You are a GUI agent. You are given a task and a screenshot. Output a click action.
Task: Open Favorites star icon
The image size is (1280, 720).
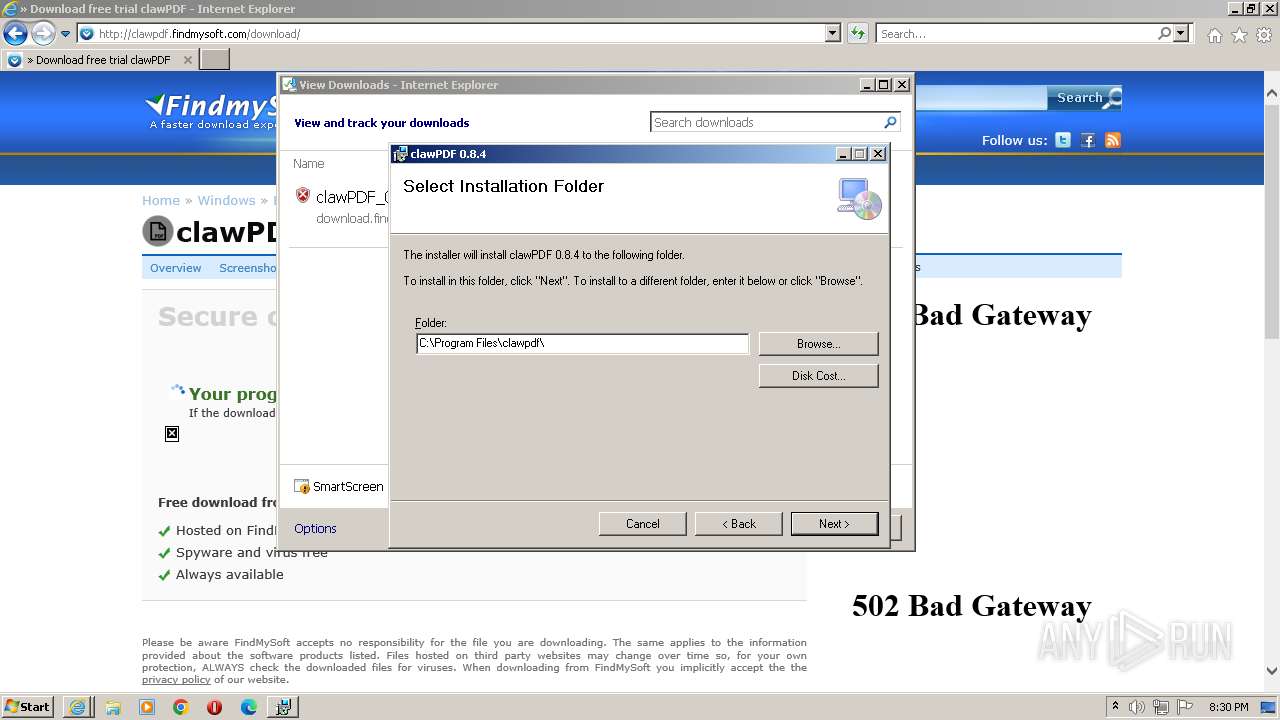pyautogui.click(x=1239, y=35)
